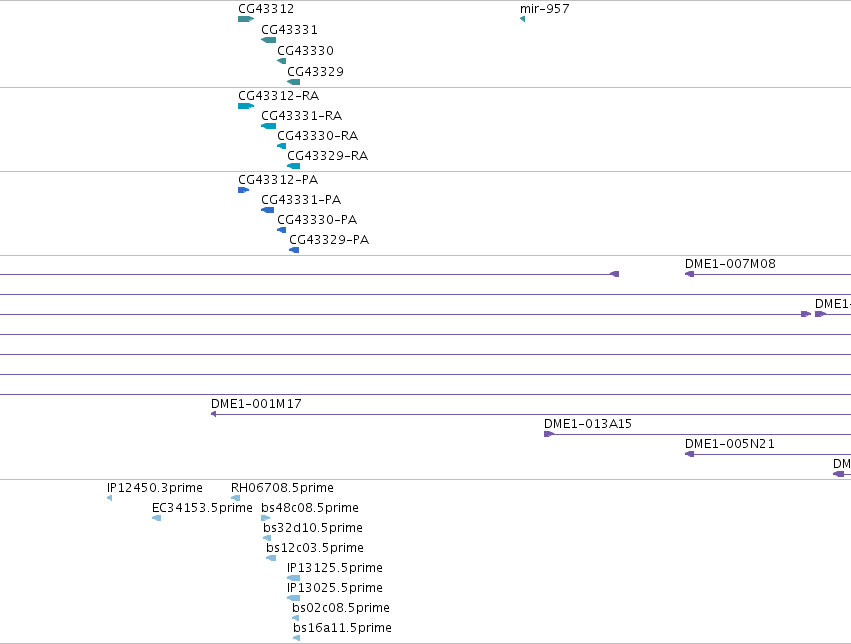
Task: Select the CG43331-PA protein glyph
Action: (x=268, y=210)
